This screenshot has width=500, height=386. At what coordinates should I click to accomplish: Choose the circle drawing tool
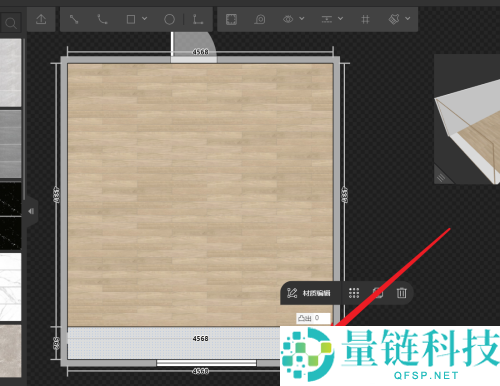pyautogui.click(x=169, y=19)
